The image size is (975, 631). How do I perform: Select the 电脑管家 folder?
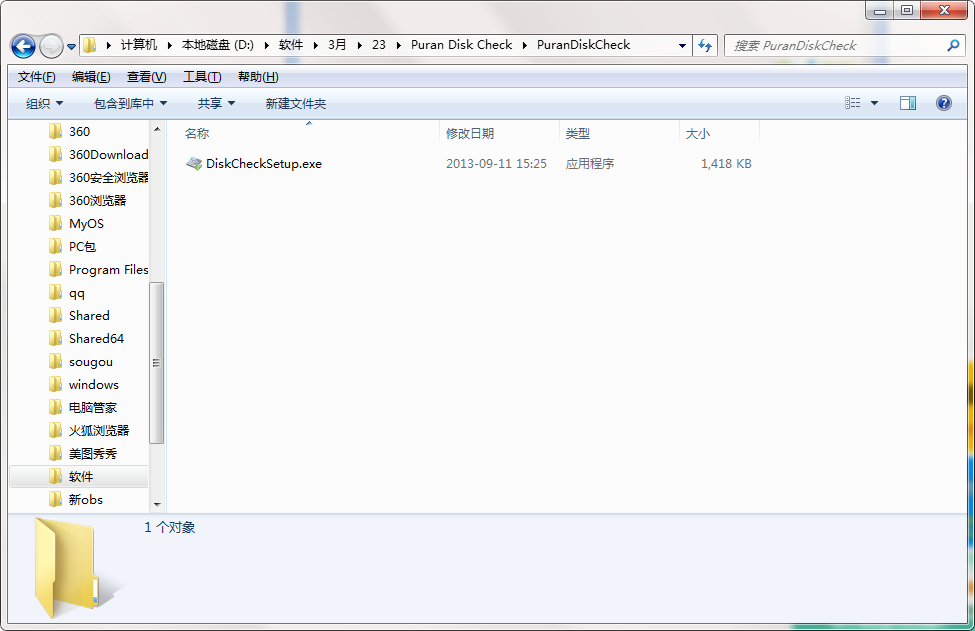pos(93,407)
